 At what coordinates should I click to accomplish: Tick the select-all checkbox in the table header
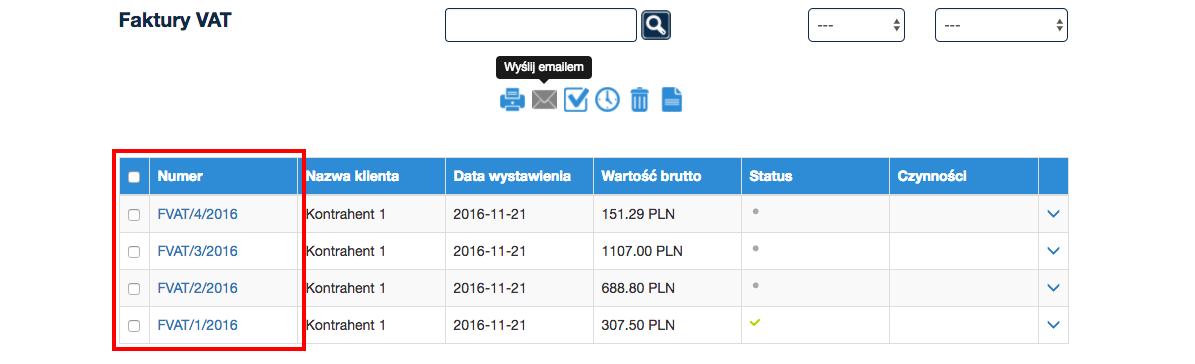(x=134, y=177)
